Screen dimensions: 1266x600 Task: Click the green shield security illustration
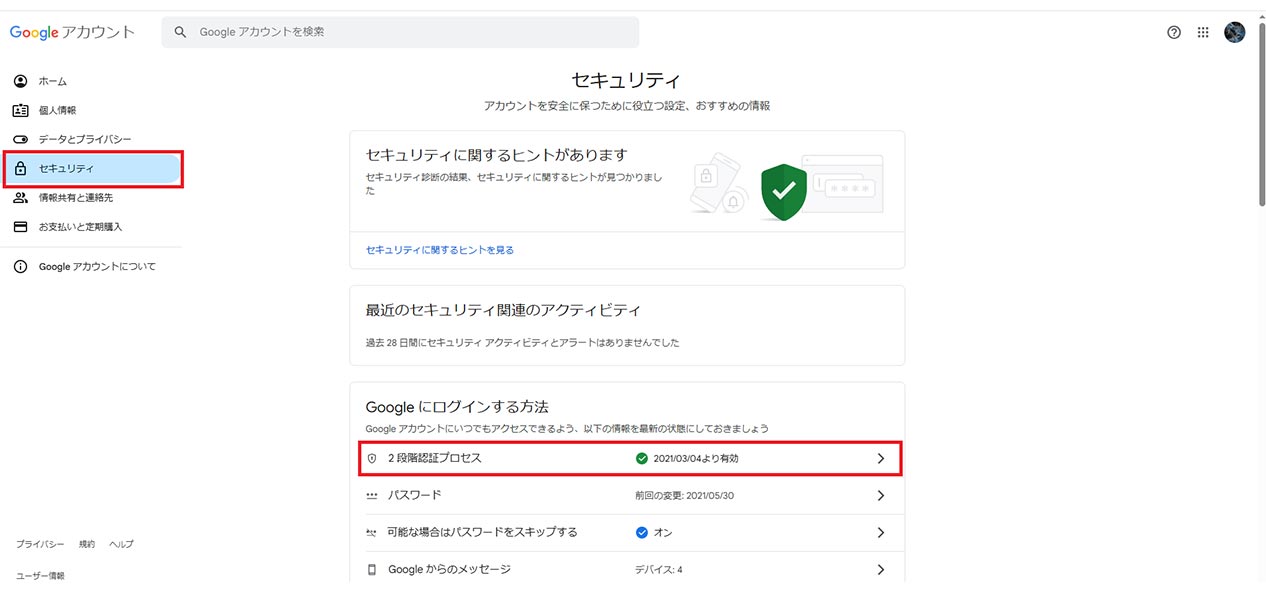784,192
